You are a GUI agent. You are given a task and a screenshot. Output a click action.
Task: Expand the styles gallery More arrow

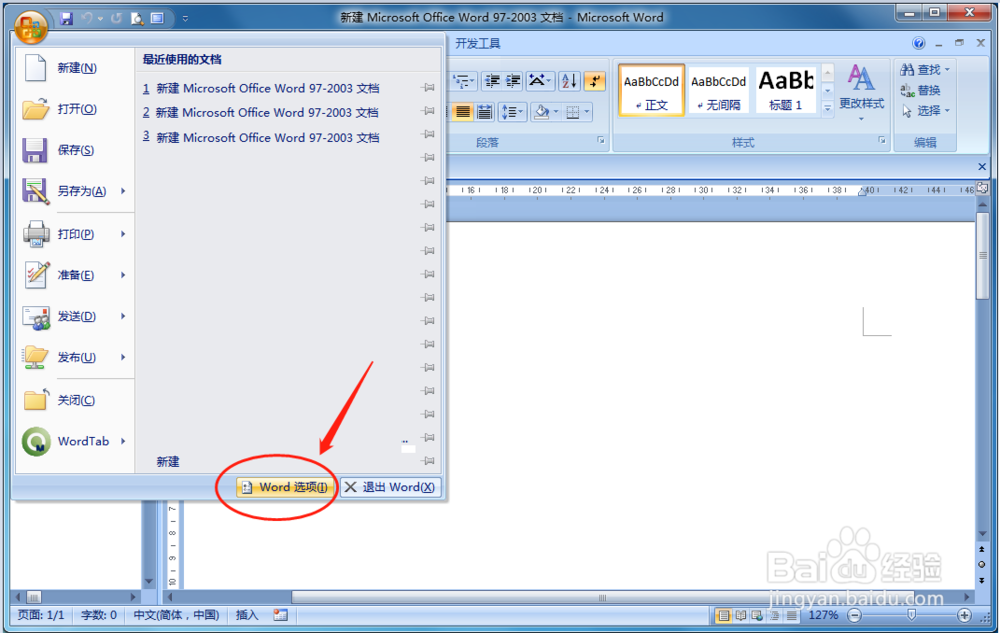click(827, 108)
